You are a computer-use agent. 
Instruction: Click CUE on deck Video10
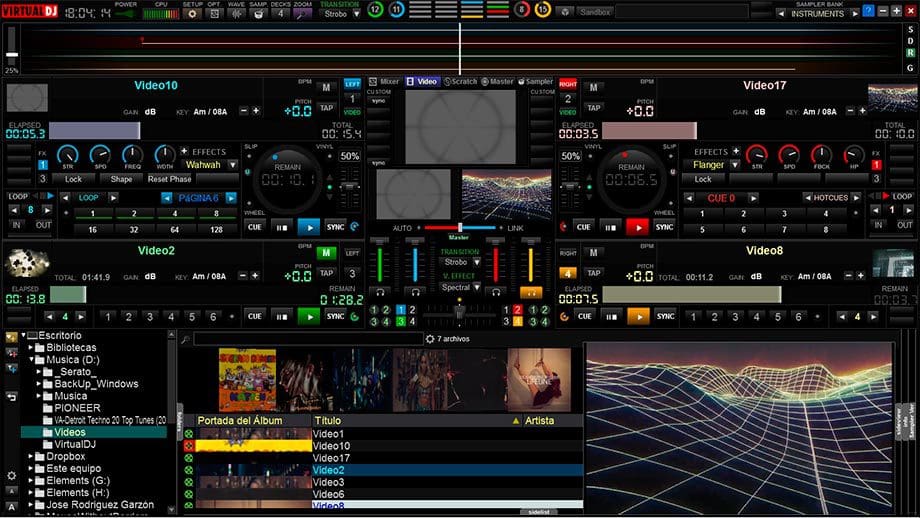(x=255, y=227)
